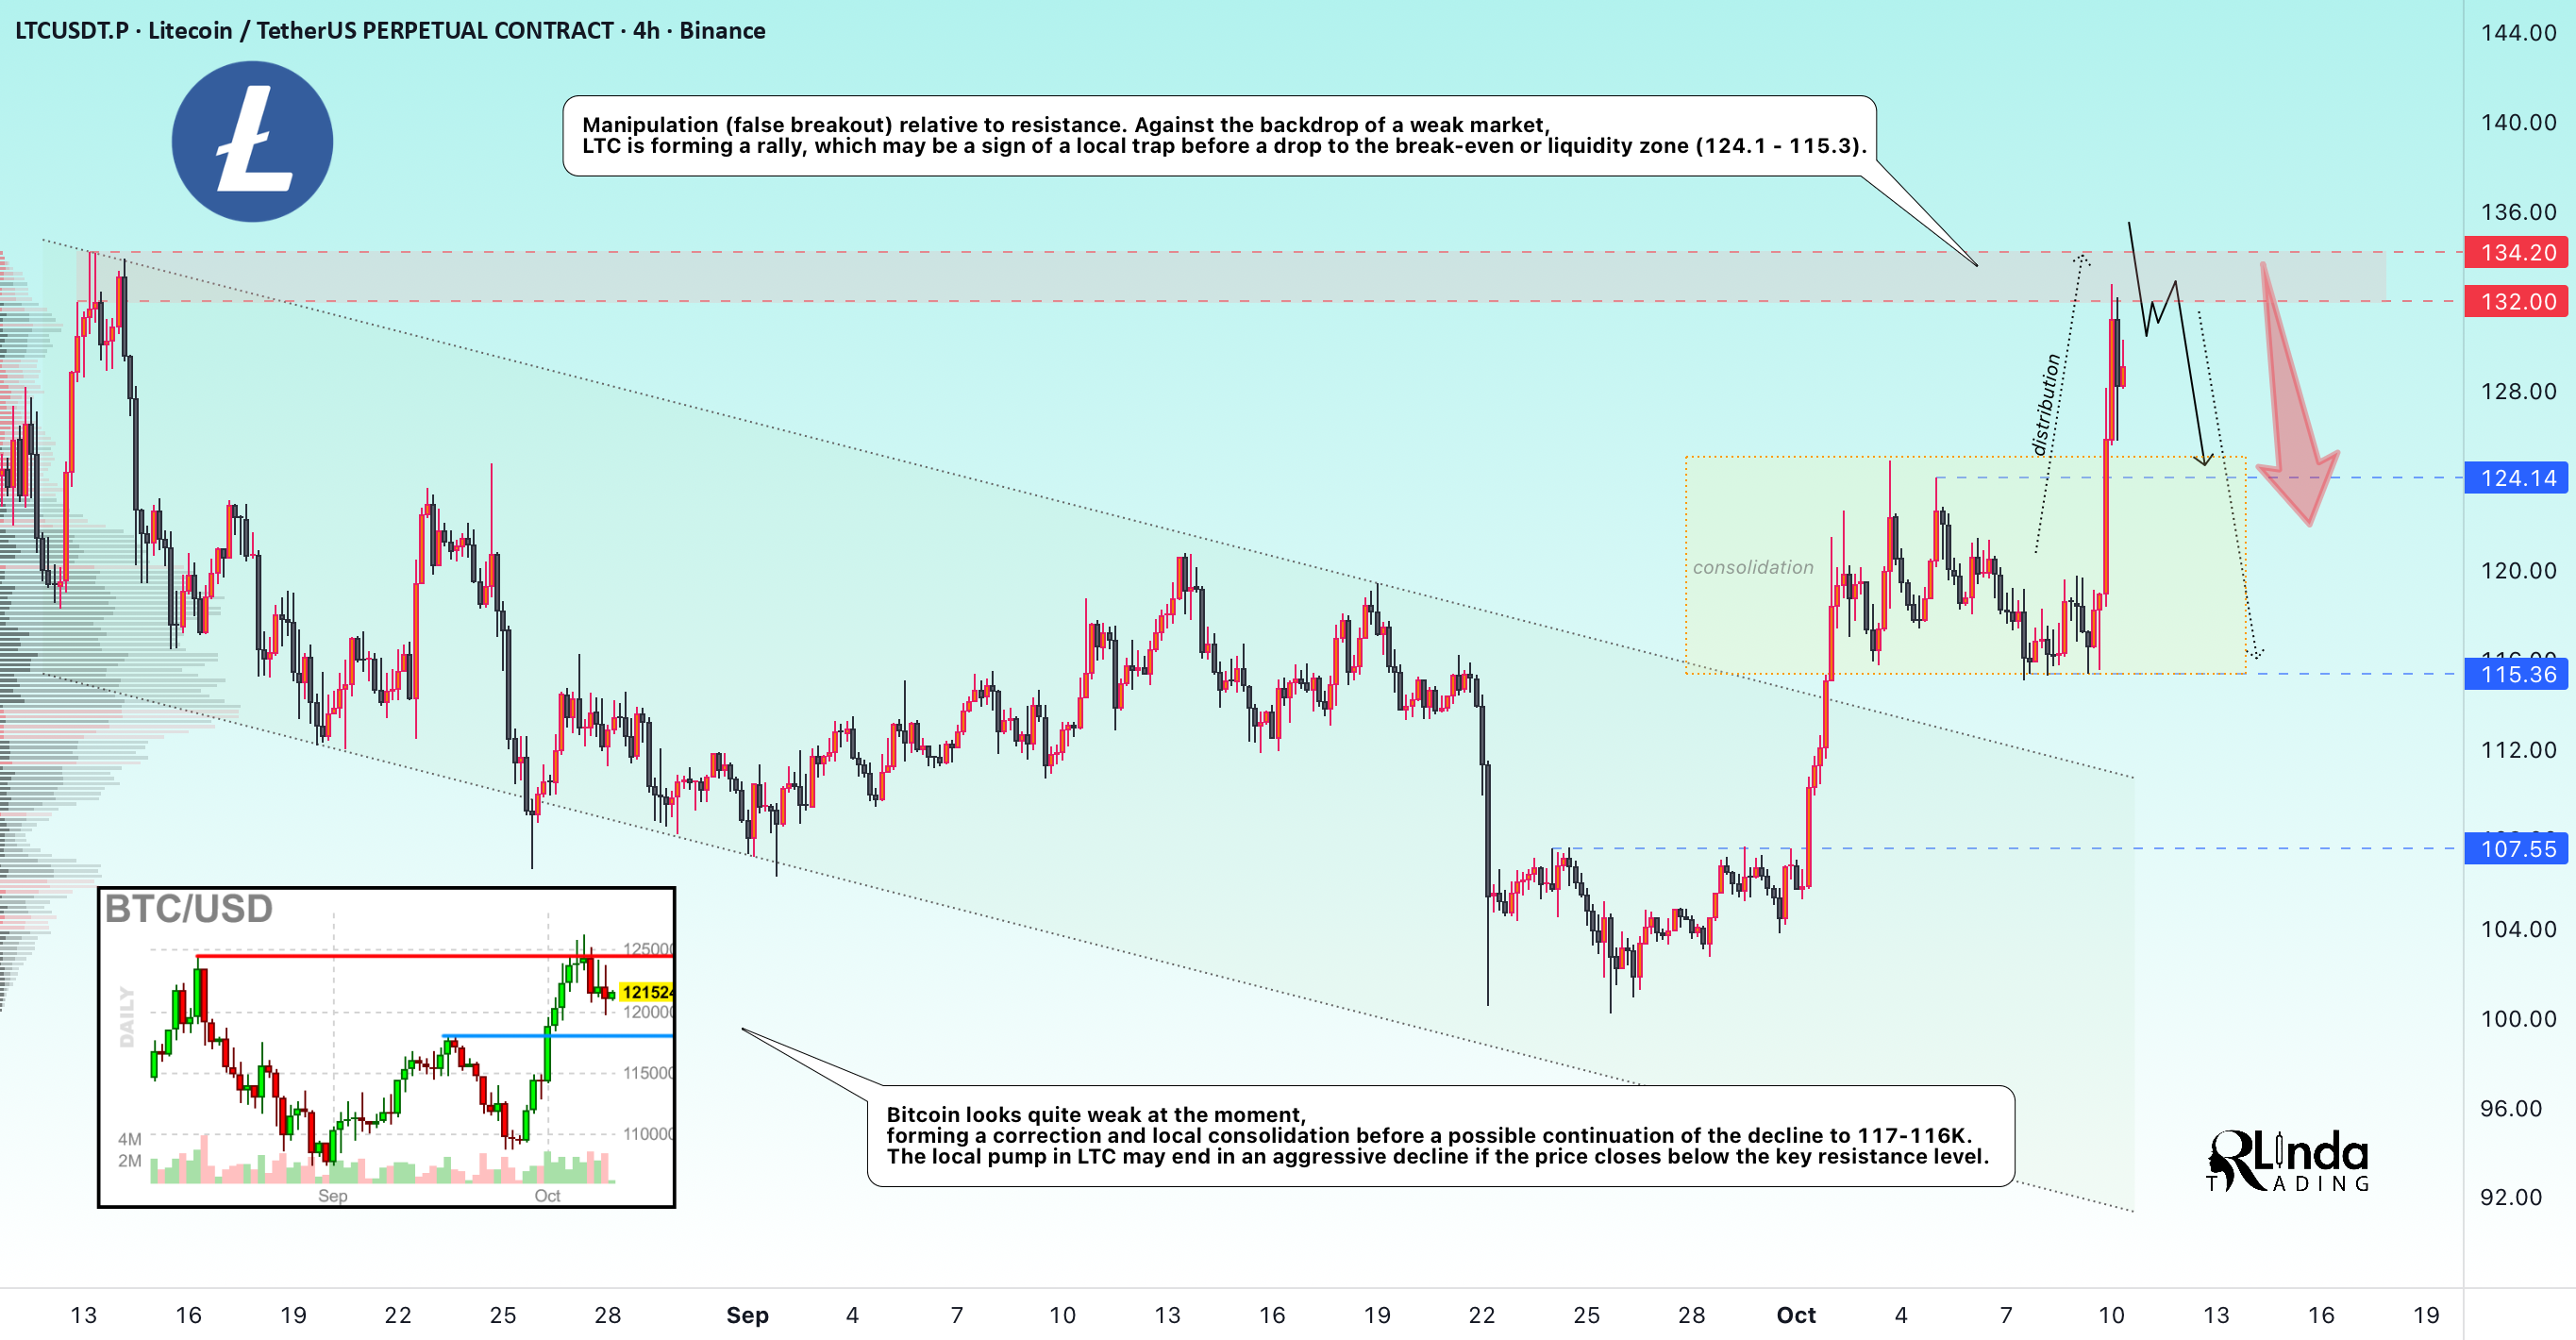
Task: Click the 96.00 price axis value
Action: coord(2511,1108)
